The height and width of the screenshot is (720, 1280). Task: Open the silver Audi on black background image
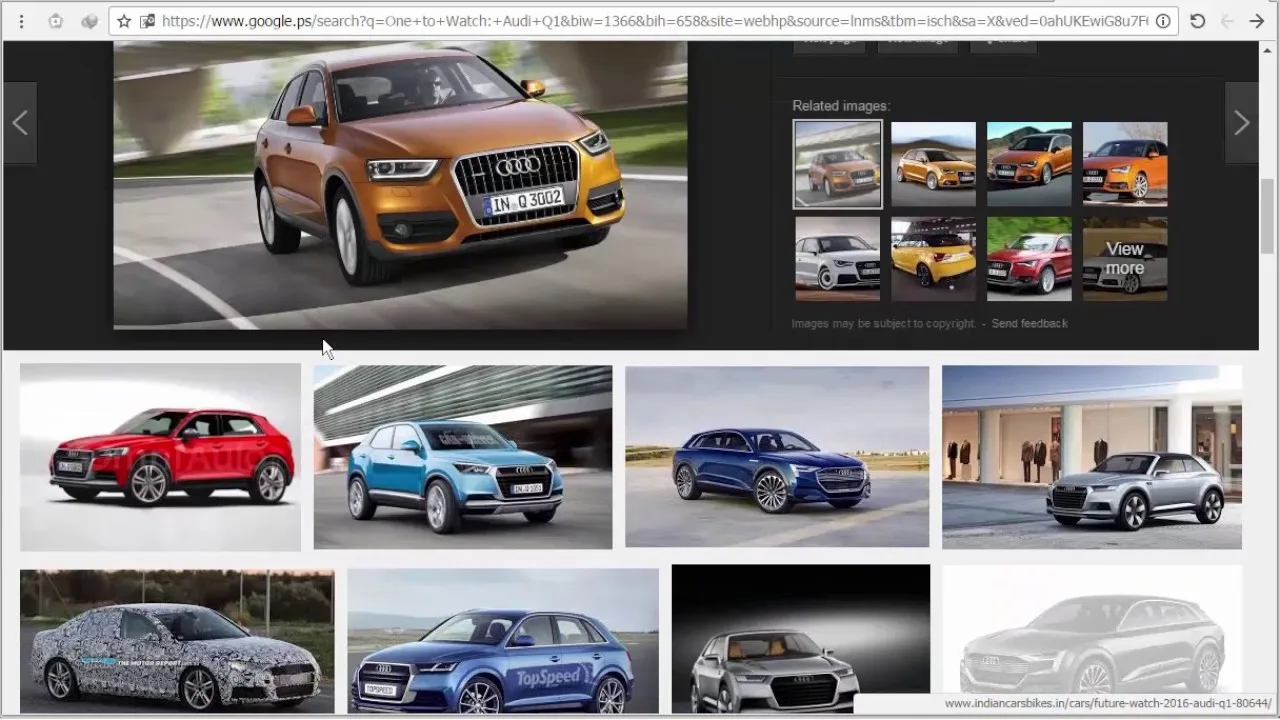coord(801,639)
